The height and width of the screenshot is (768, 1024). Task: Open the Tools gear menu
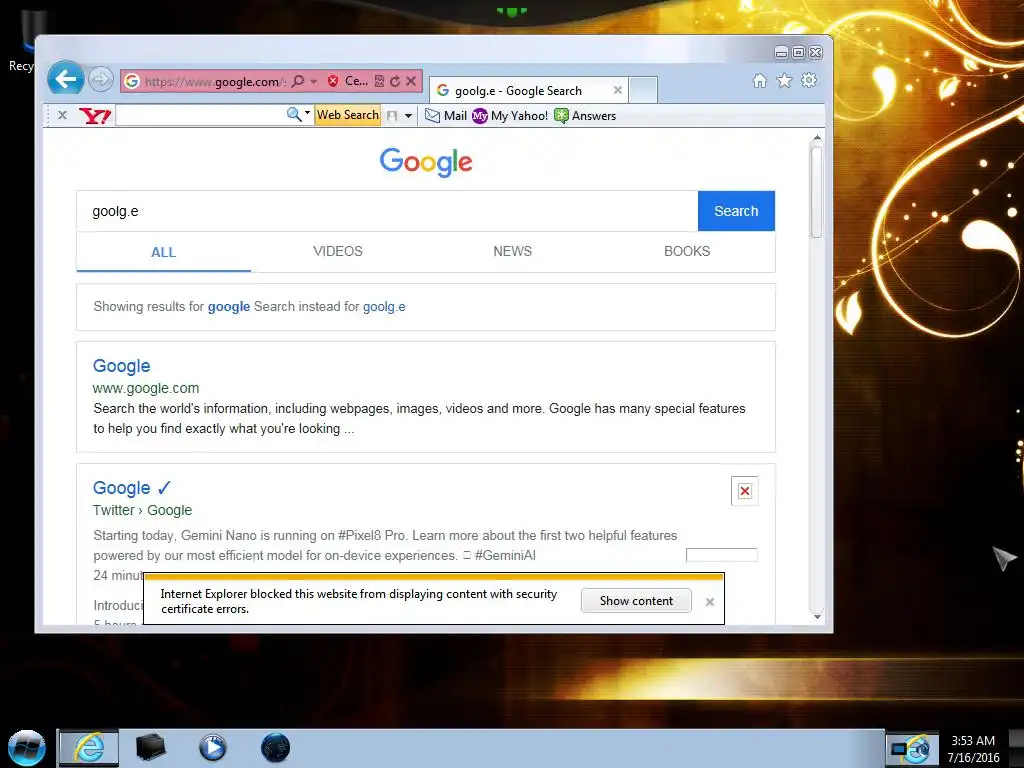coord(809,80)
